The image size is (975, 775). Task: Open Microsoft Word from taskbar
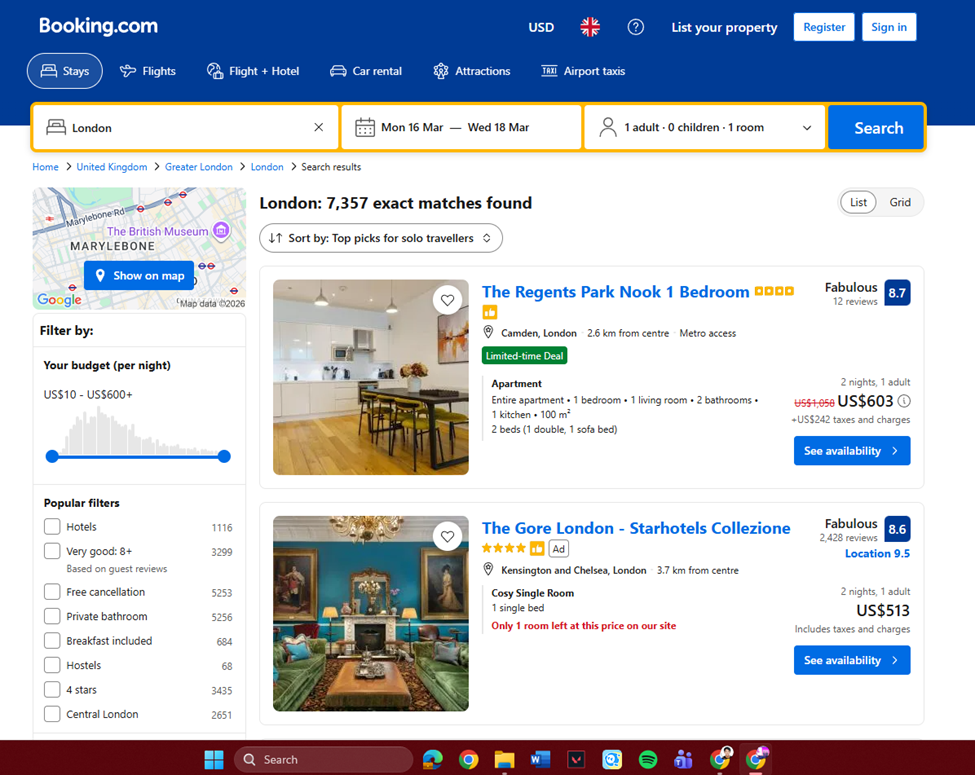point(540,759)
